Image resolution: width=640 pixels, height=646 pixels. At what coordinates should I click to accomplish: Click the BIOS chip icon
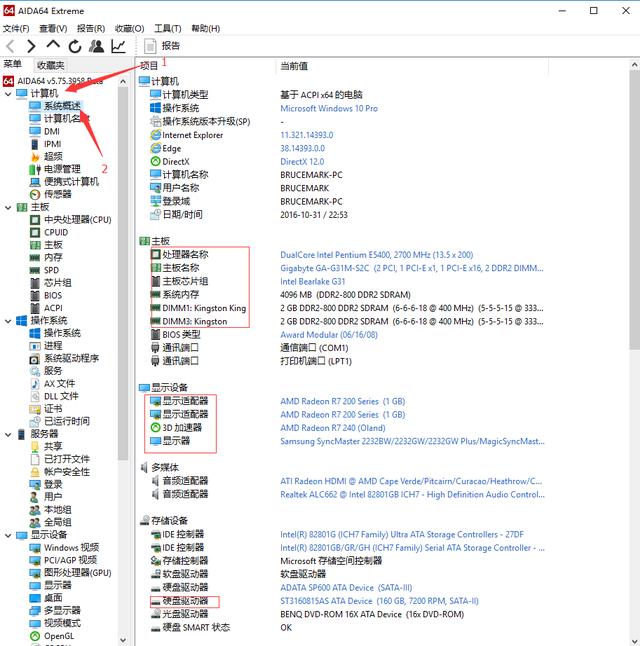click(x=35, y=296)
